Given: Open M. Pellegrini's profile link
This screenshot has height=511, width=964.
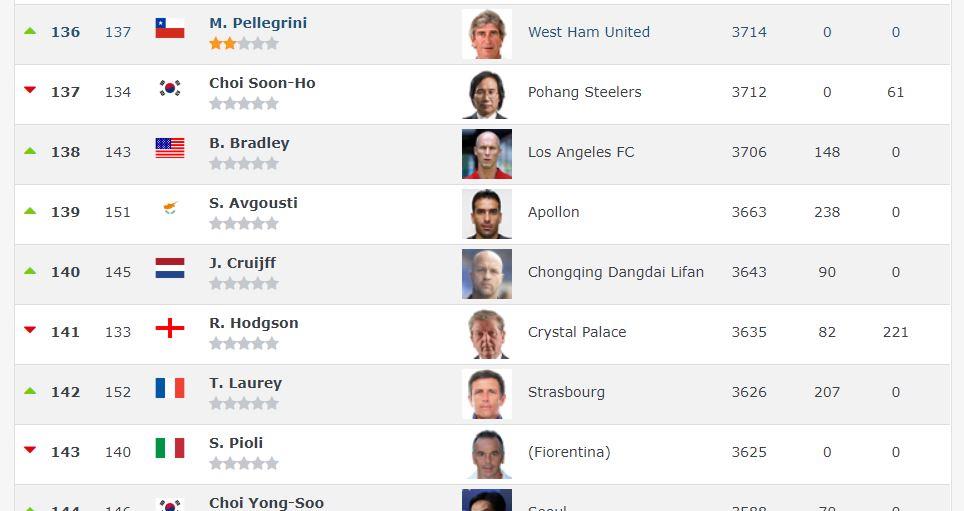Looking at the screenshot, I should point(258,23).
